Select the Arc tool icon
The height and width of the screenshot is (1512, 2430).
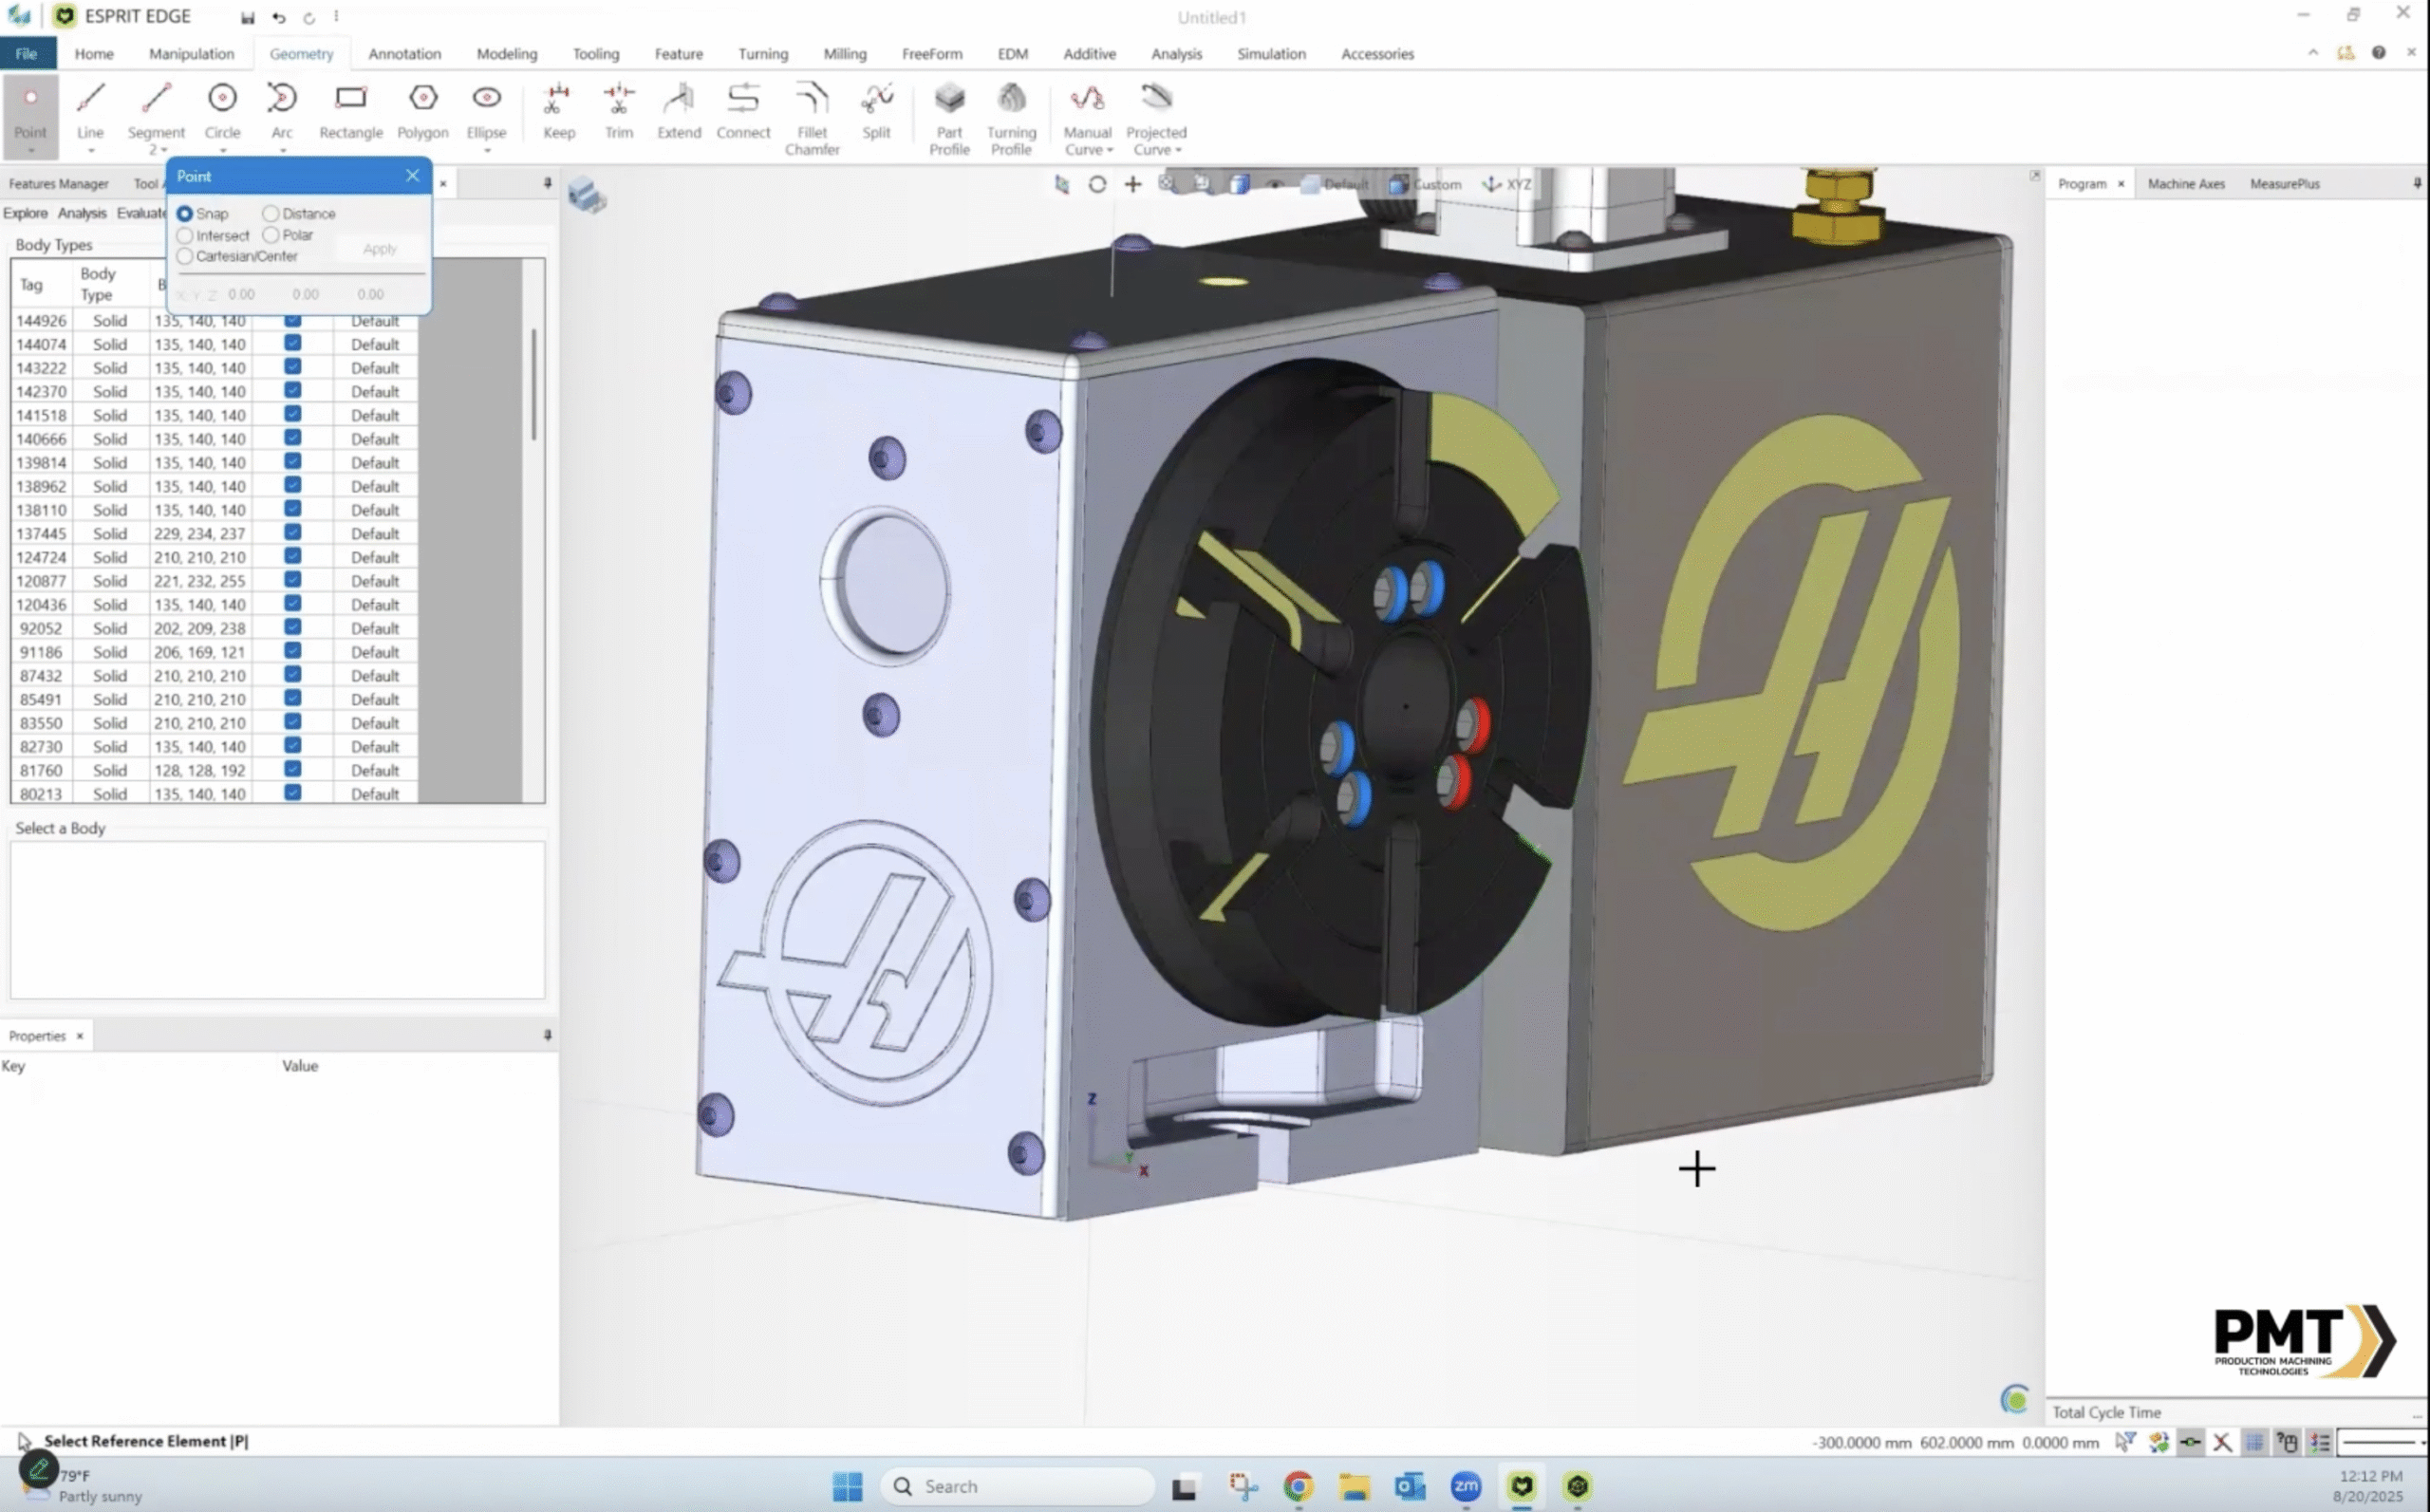282,98
